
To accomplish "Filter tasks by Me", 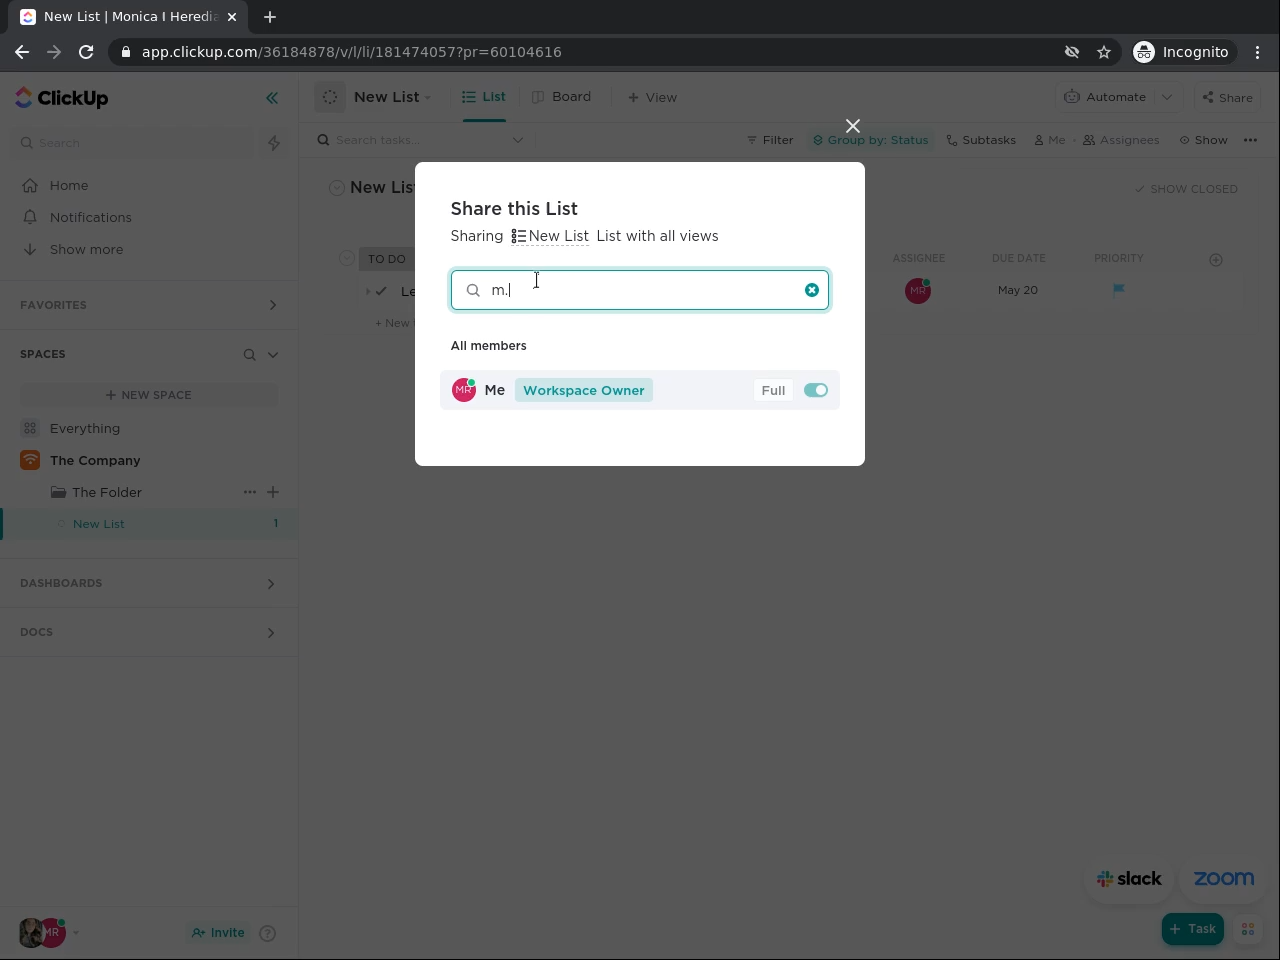I will 1050,140.
